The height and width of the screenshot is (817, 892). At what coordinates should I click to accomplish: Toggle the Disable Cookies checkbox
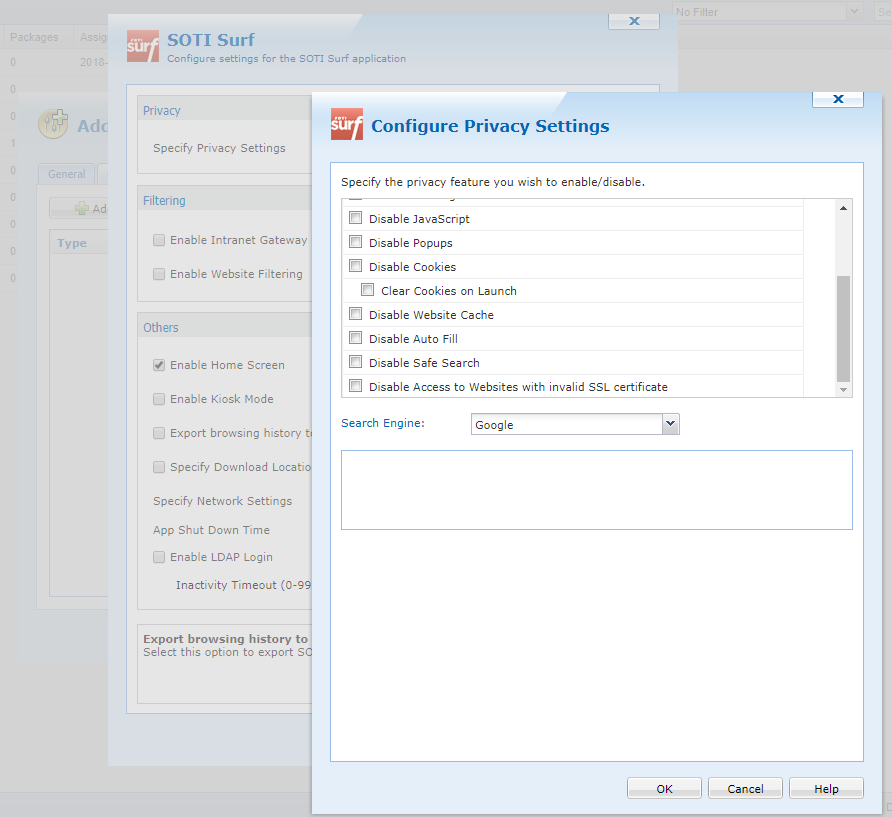[x=355, y=267]
